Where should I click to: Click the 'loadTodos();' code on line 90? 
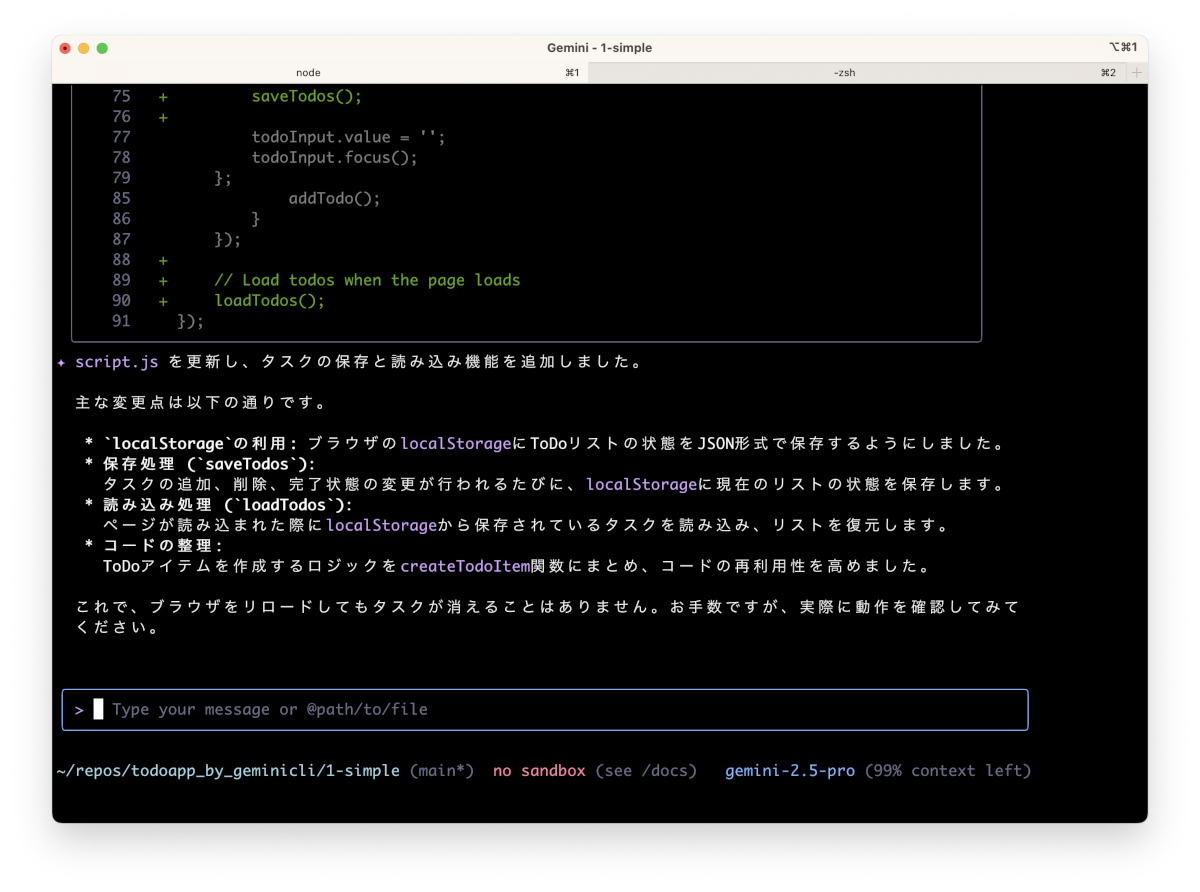point(269,301)
